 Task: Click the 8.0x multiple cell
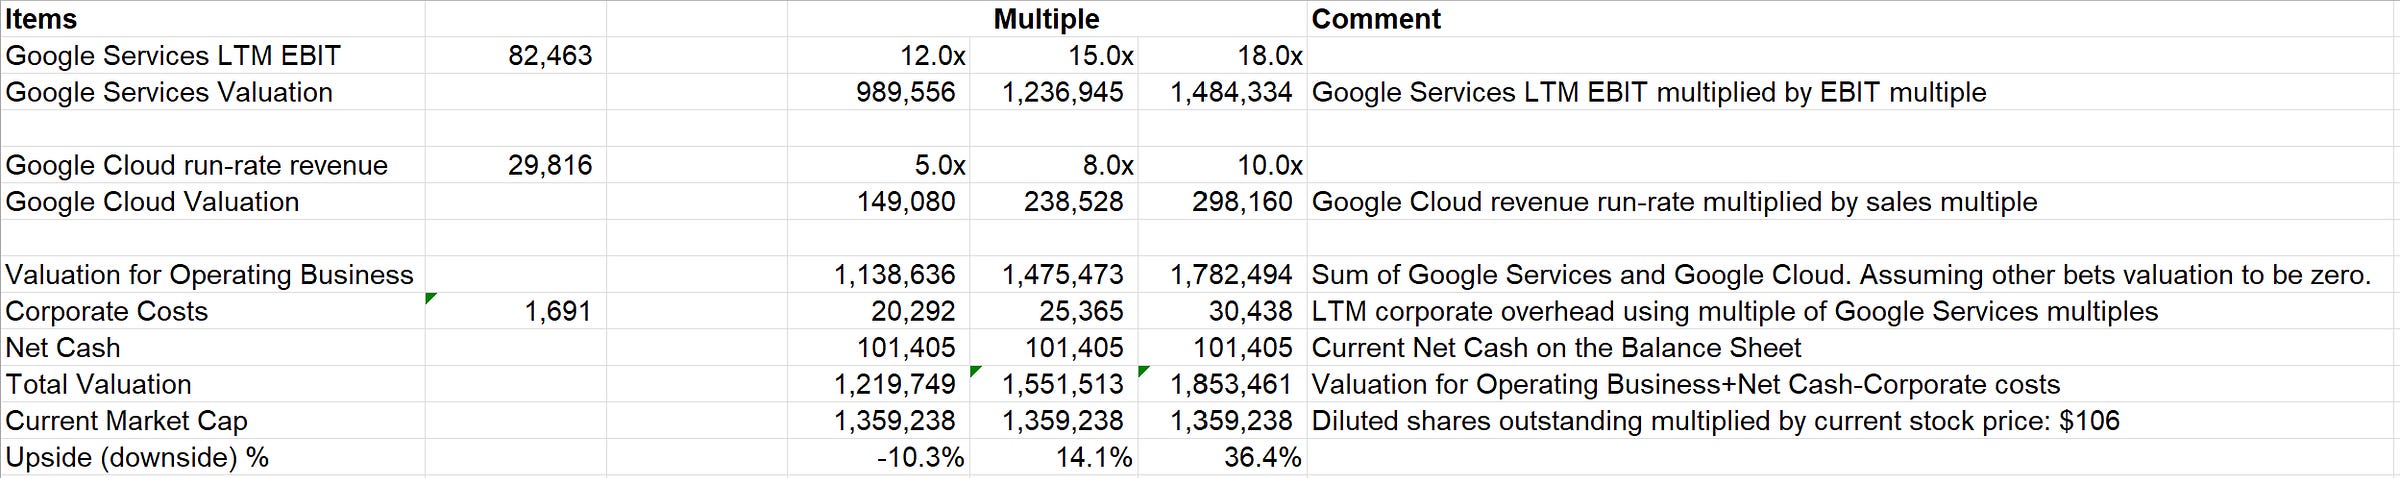[x=1054, y=165]
